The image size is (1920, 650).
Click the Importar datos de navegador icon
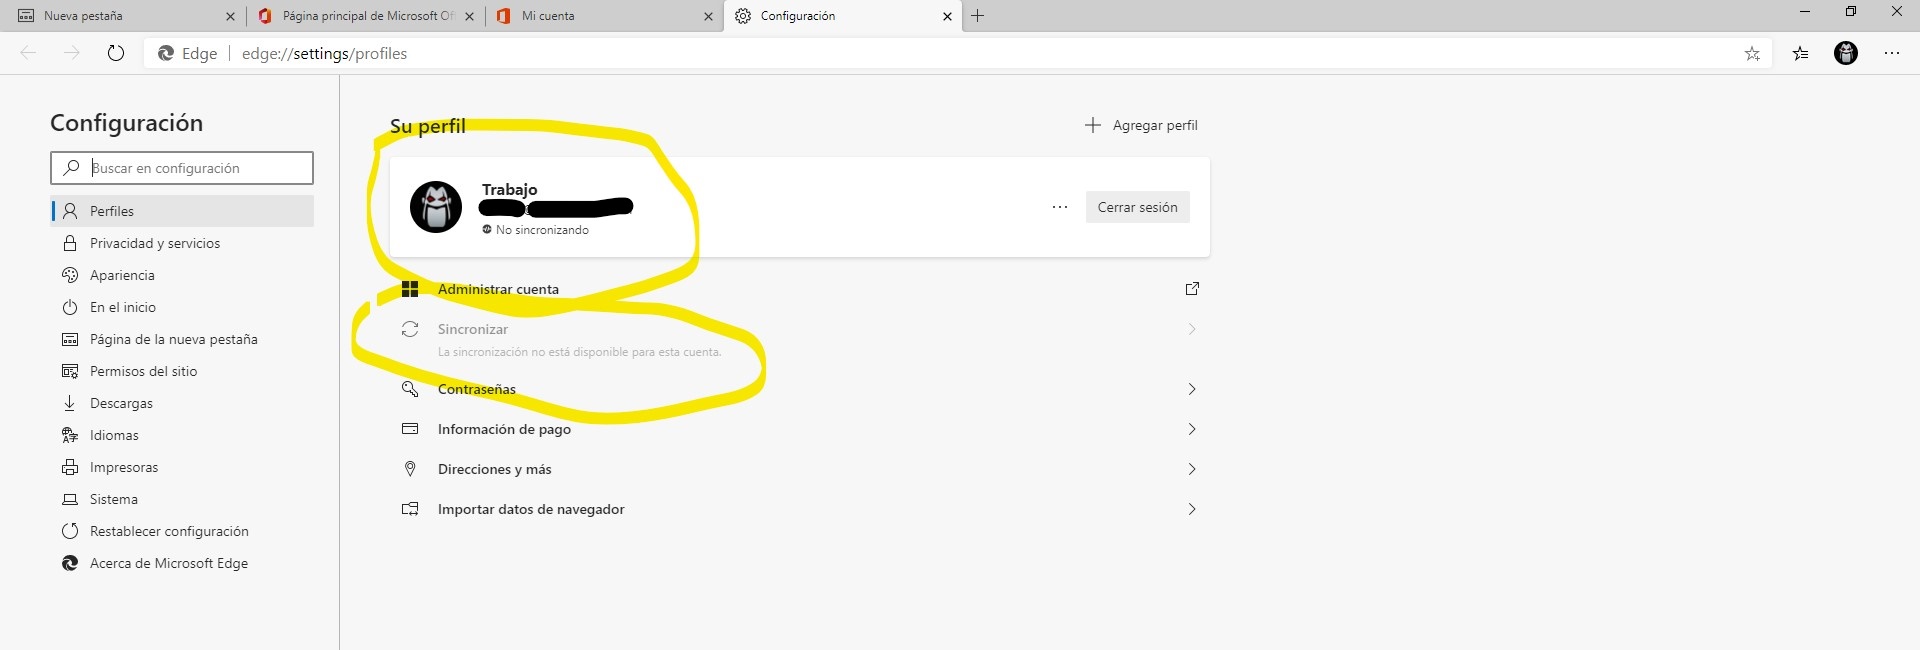(x=410, y=509)
